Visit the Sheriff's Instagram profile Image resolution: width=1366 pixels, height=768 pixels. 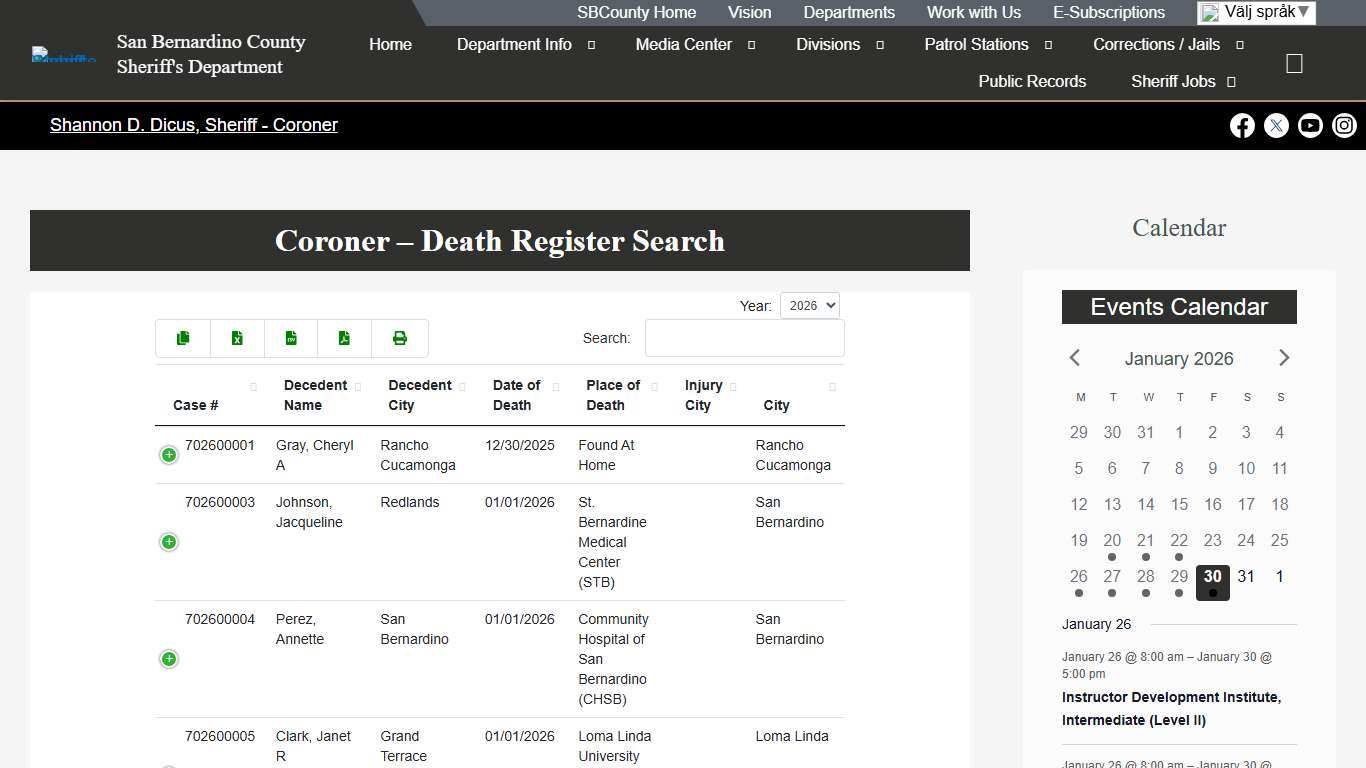pos(1344,125)
